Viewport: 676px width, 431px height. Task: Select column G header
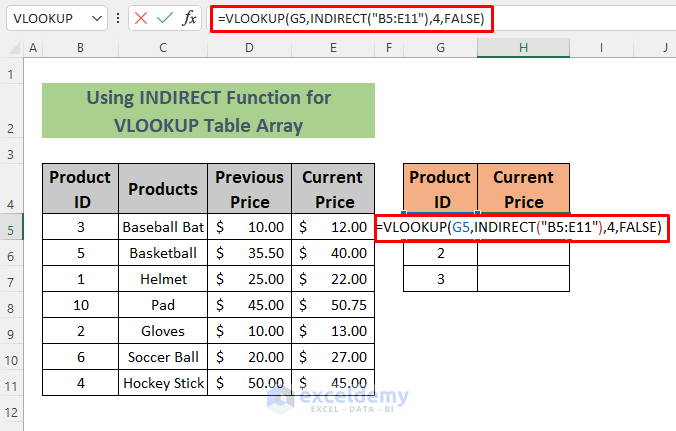click(440, 48)
